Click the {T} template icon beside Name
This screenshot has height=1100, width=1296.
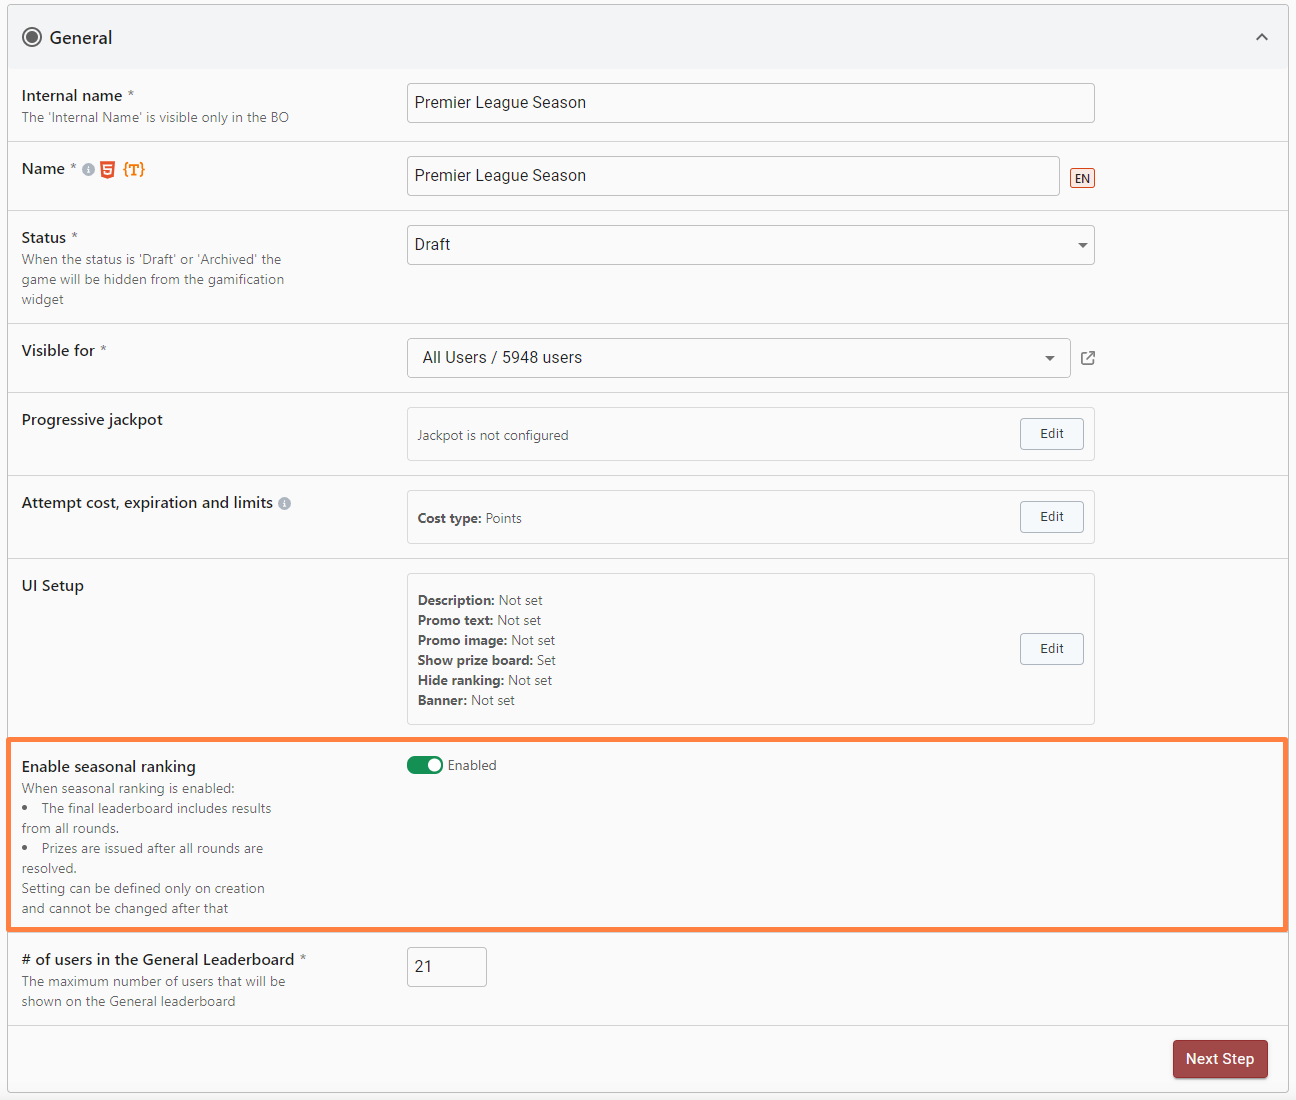(134, 170)
